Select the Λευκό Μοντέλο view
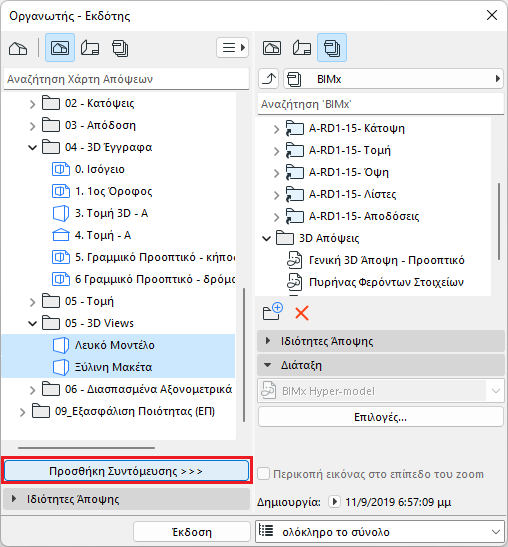508x547 pixels. [x=118, y=345]
